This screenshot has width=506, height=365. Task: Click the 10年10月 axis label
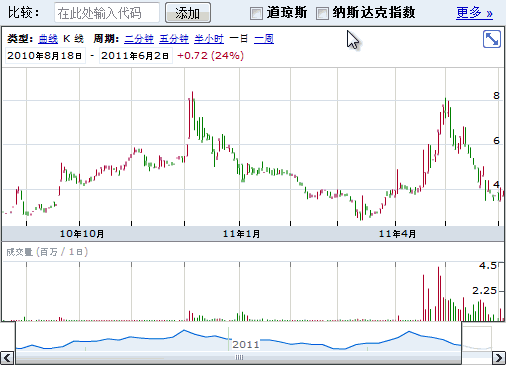[x=82, y=234]
